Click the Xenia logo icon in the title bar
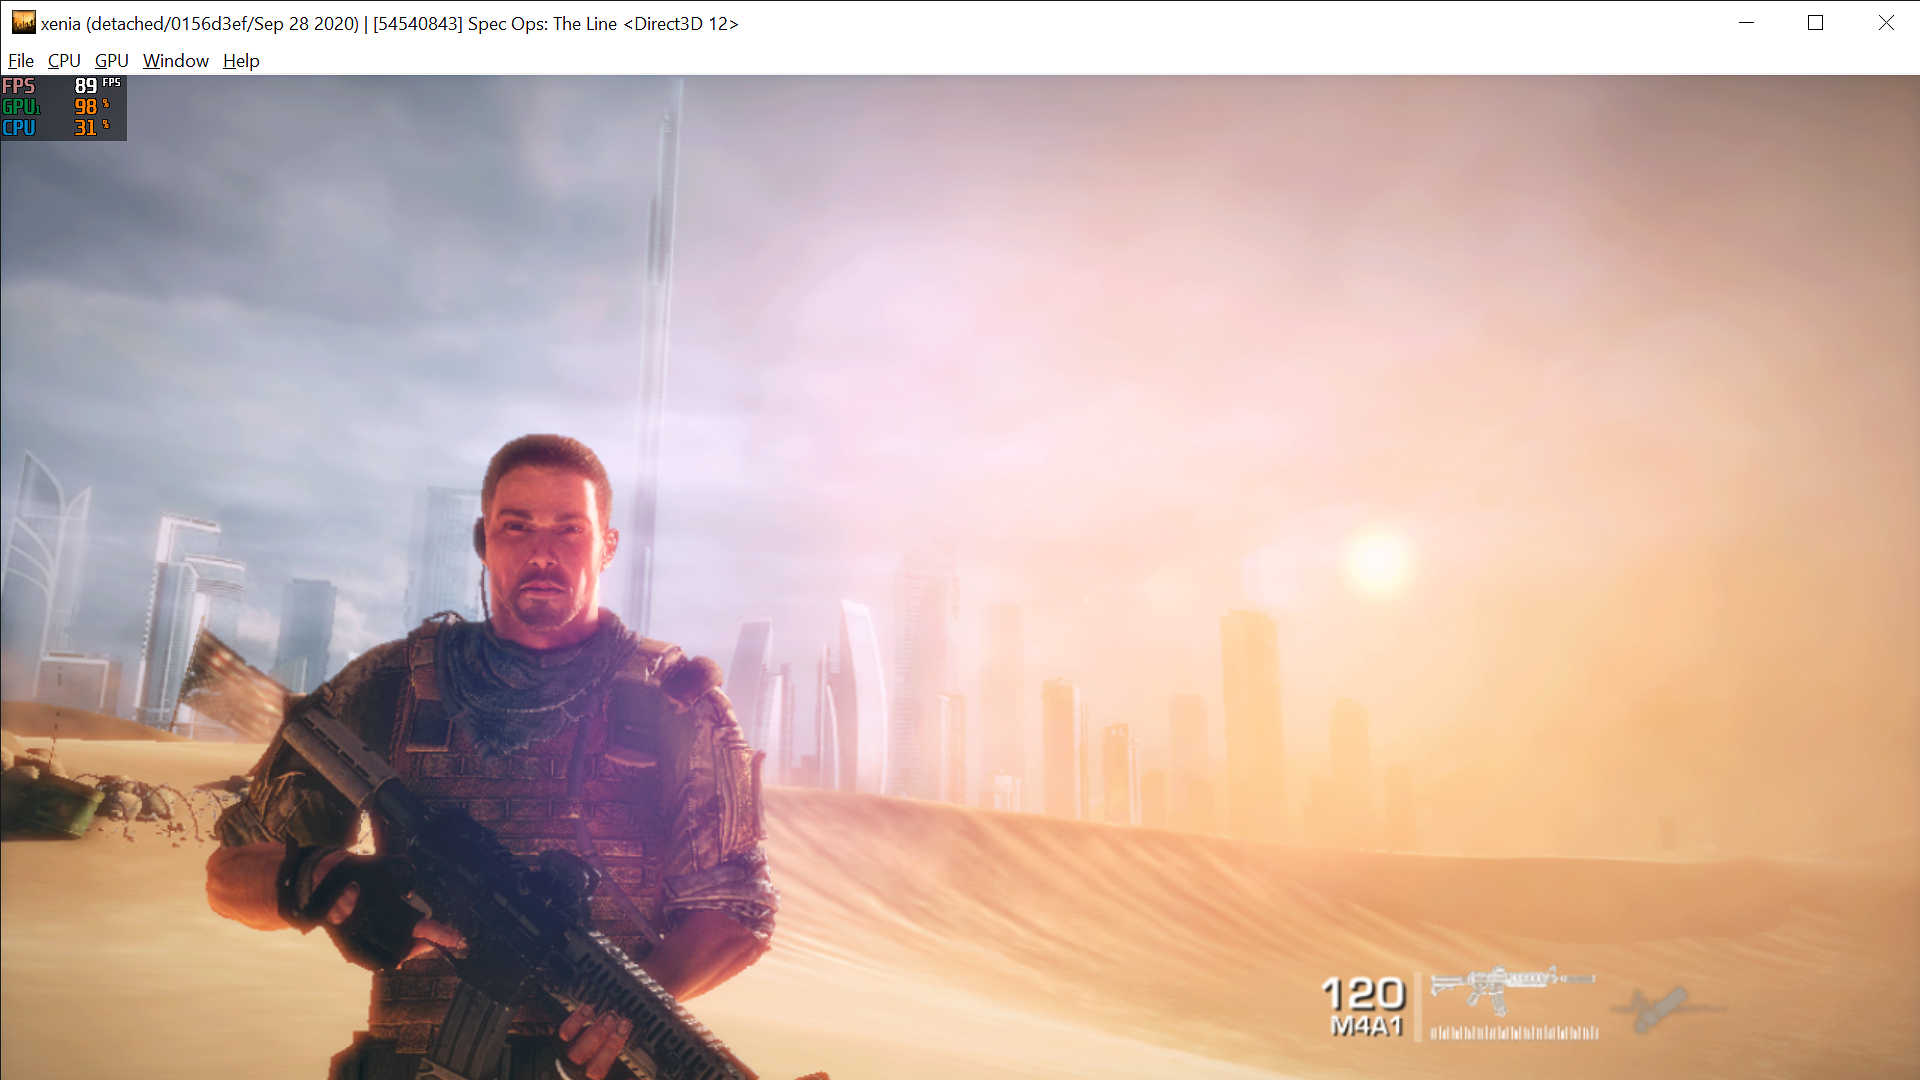 (23, 22)
